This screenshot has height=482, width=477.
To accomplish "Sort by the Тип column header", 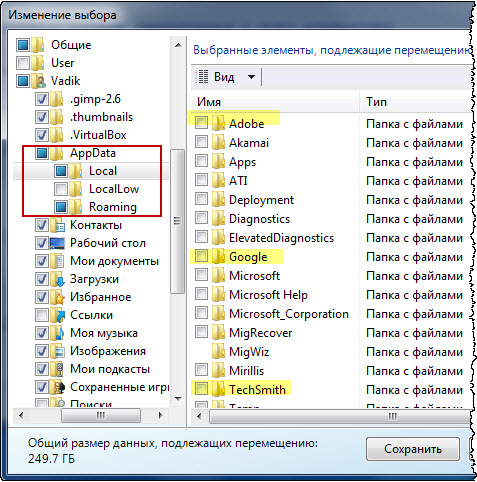I will pyautogui.click(x=416, y=101).
